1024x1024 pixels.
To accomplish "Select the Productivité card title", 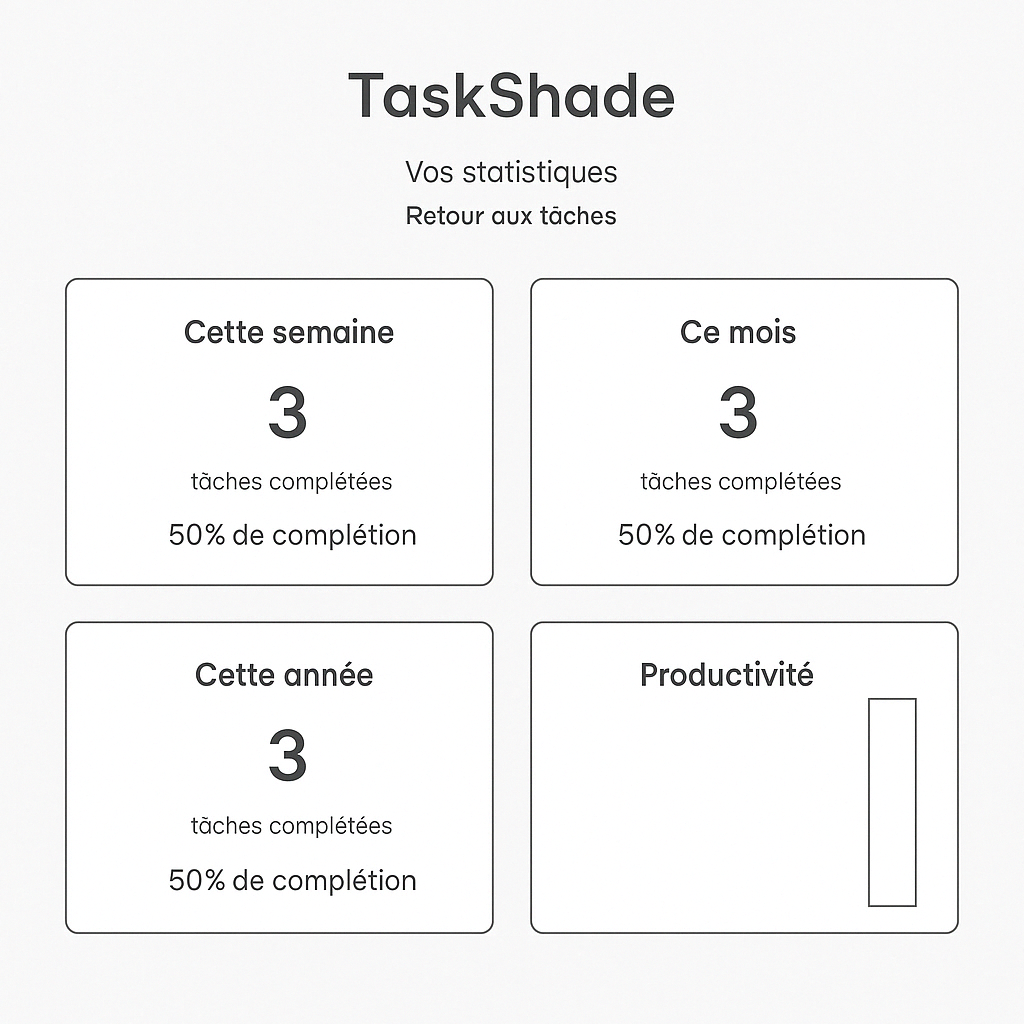I will [727, 675].
